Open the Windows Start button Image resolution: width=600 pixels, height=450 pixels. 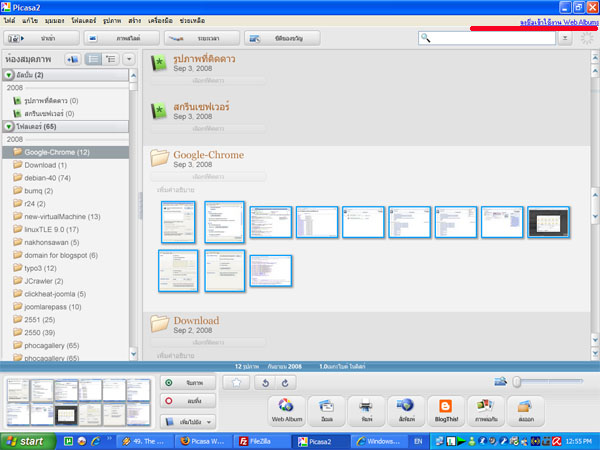pos(28,441)
